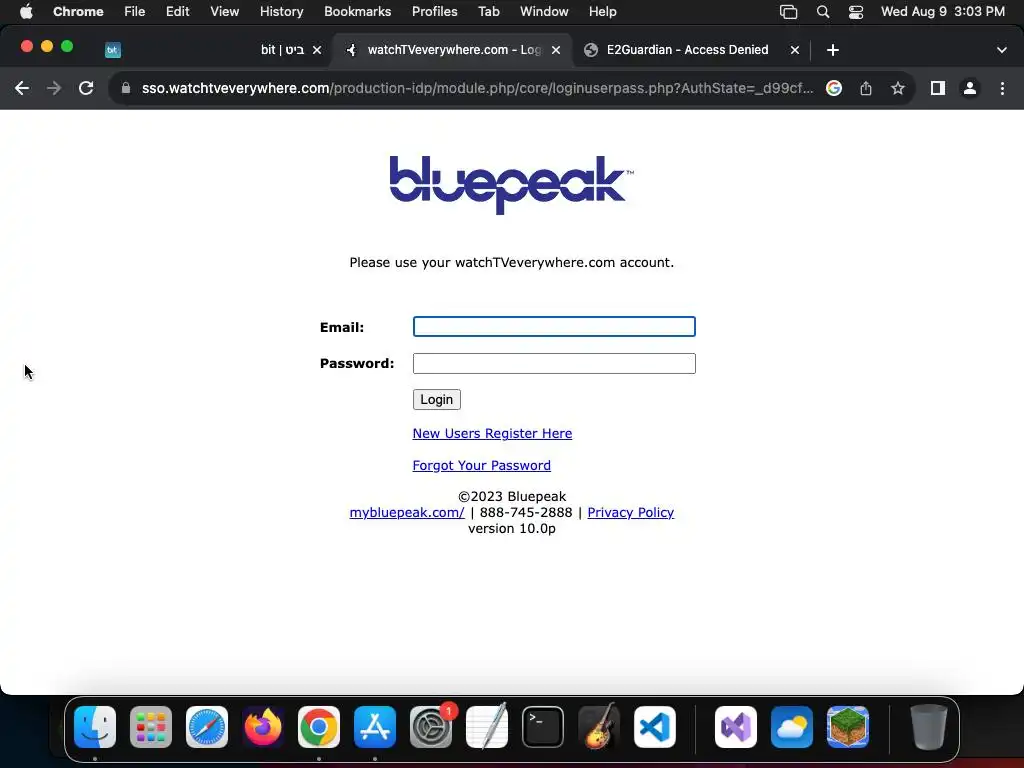
Task: Open Visual Studio purple icon in dock
Action: pyautogui.click(x=736, y=727)
